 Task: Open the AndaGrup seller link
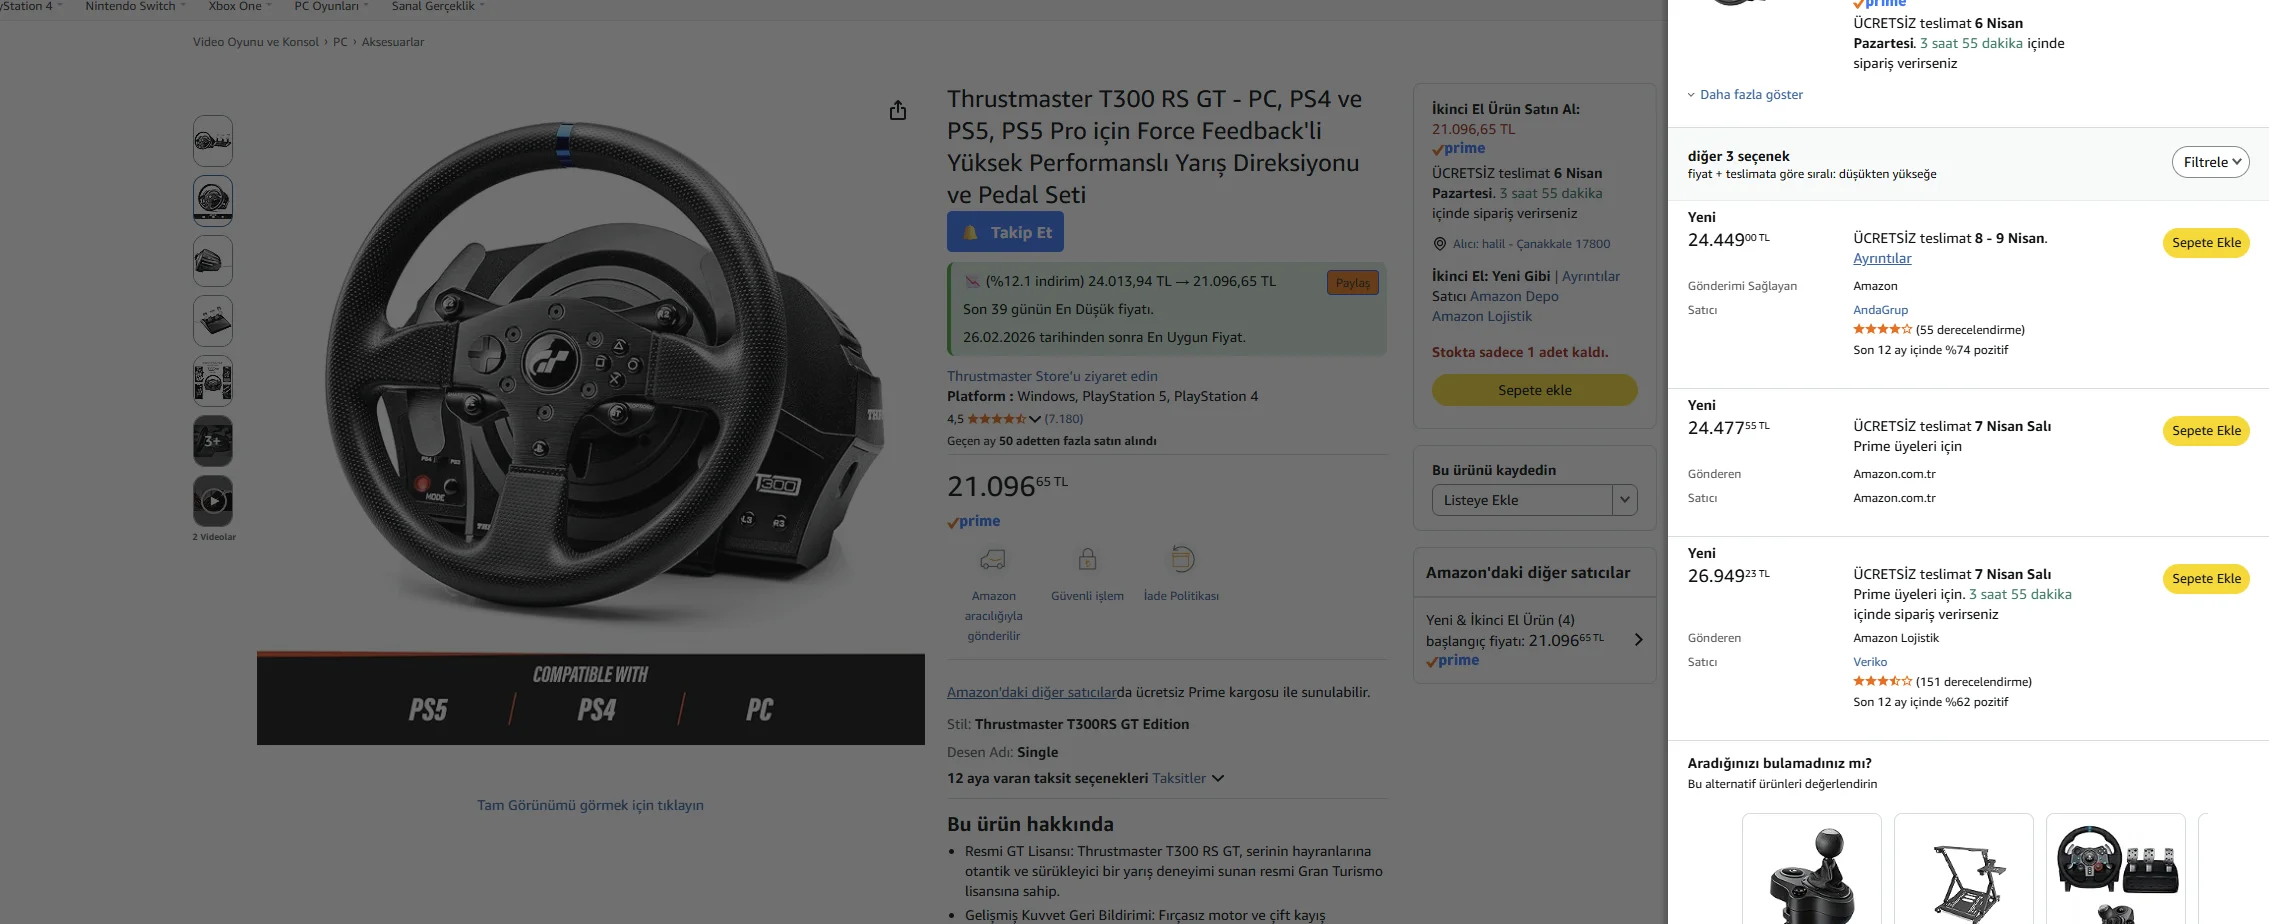point(1880,310)
